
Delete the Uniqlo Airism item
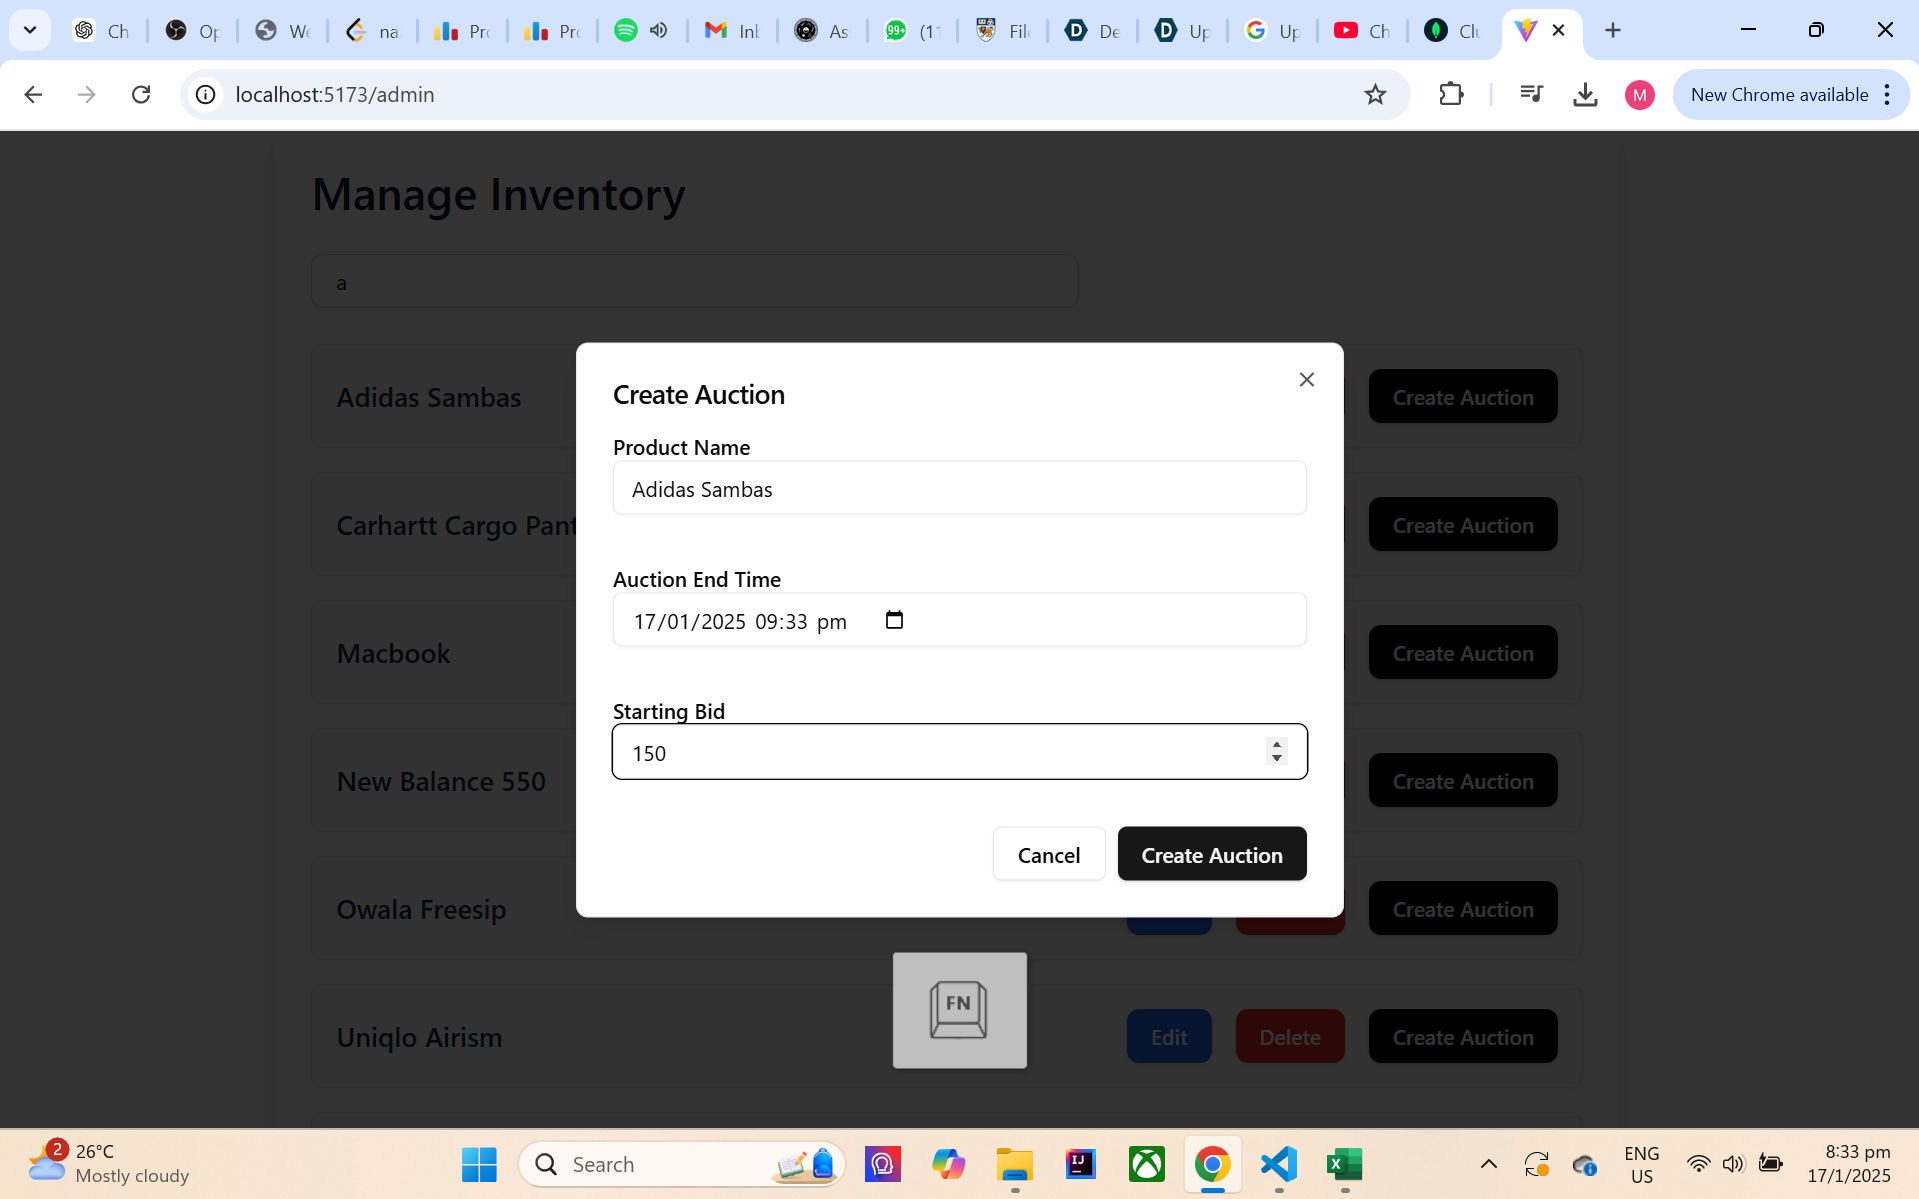[1289, 1036]
